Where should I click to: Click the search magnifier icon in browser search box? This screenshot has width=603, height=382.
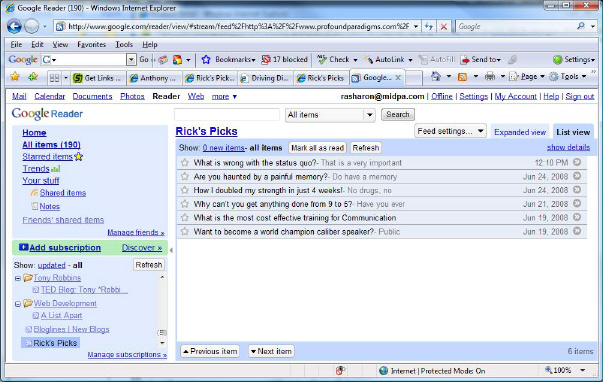[581, 26]
